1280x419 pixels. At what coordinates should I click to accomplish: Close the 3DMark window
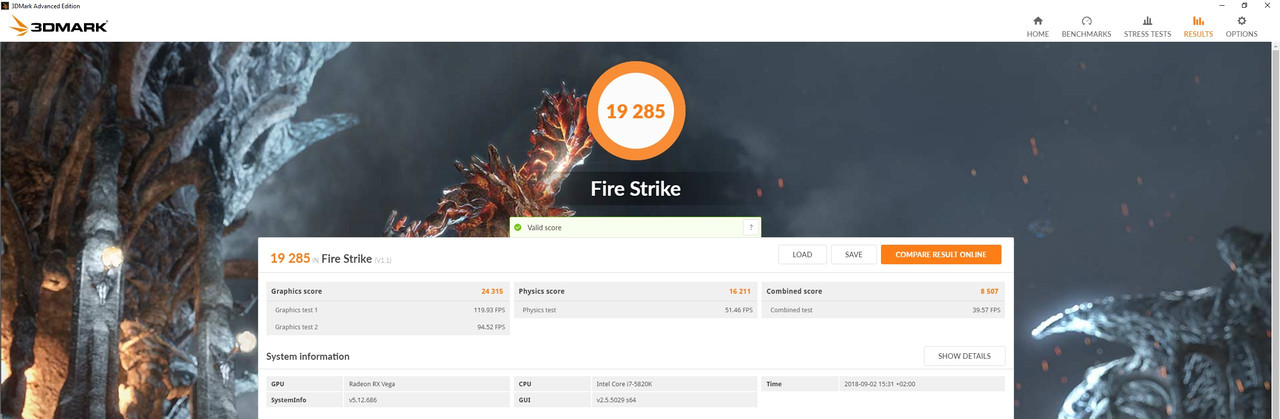[x=1266, y=5]
